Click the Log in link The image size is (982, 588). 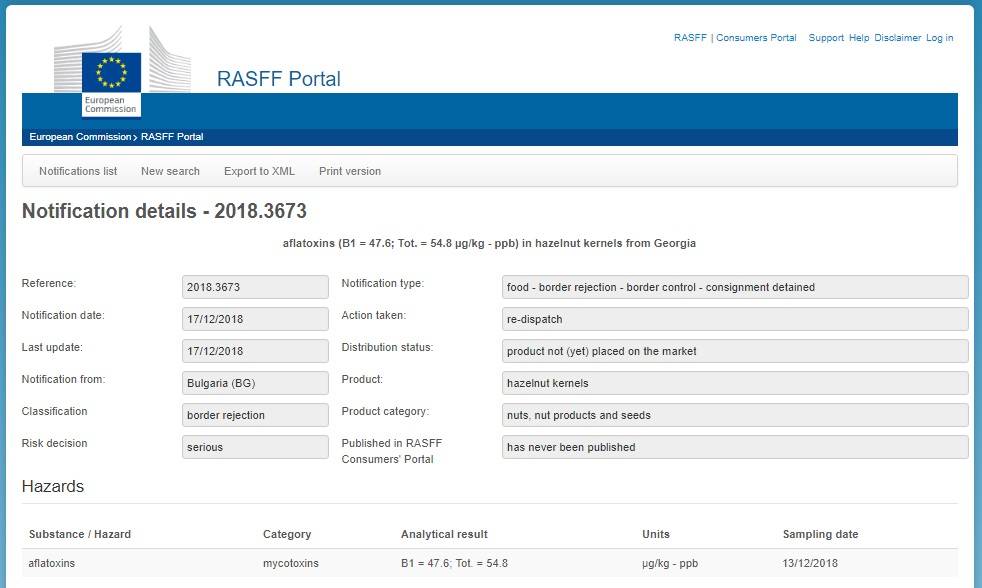click(939, 38)
